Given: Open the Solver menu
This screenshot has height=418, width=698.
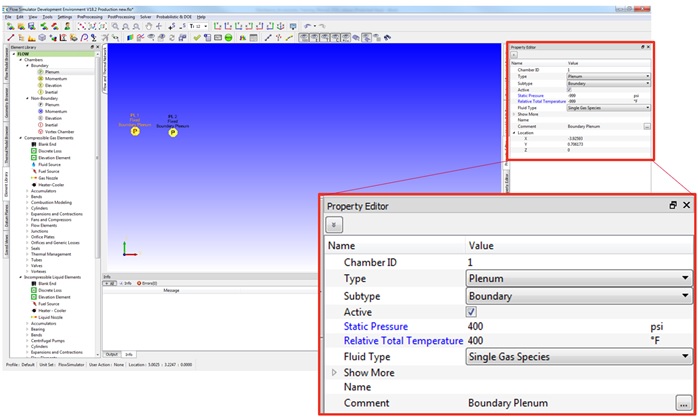Looking at the screenshot, I should click(x=146, y=17).
